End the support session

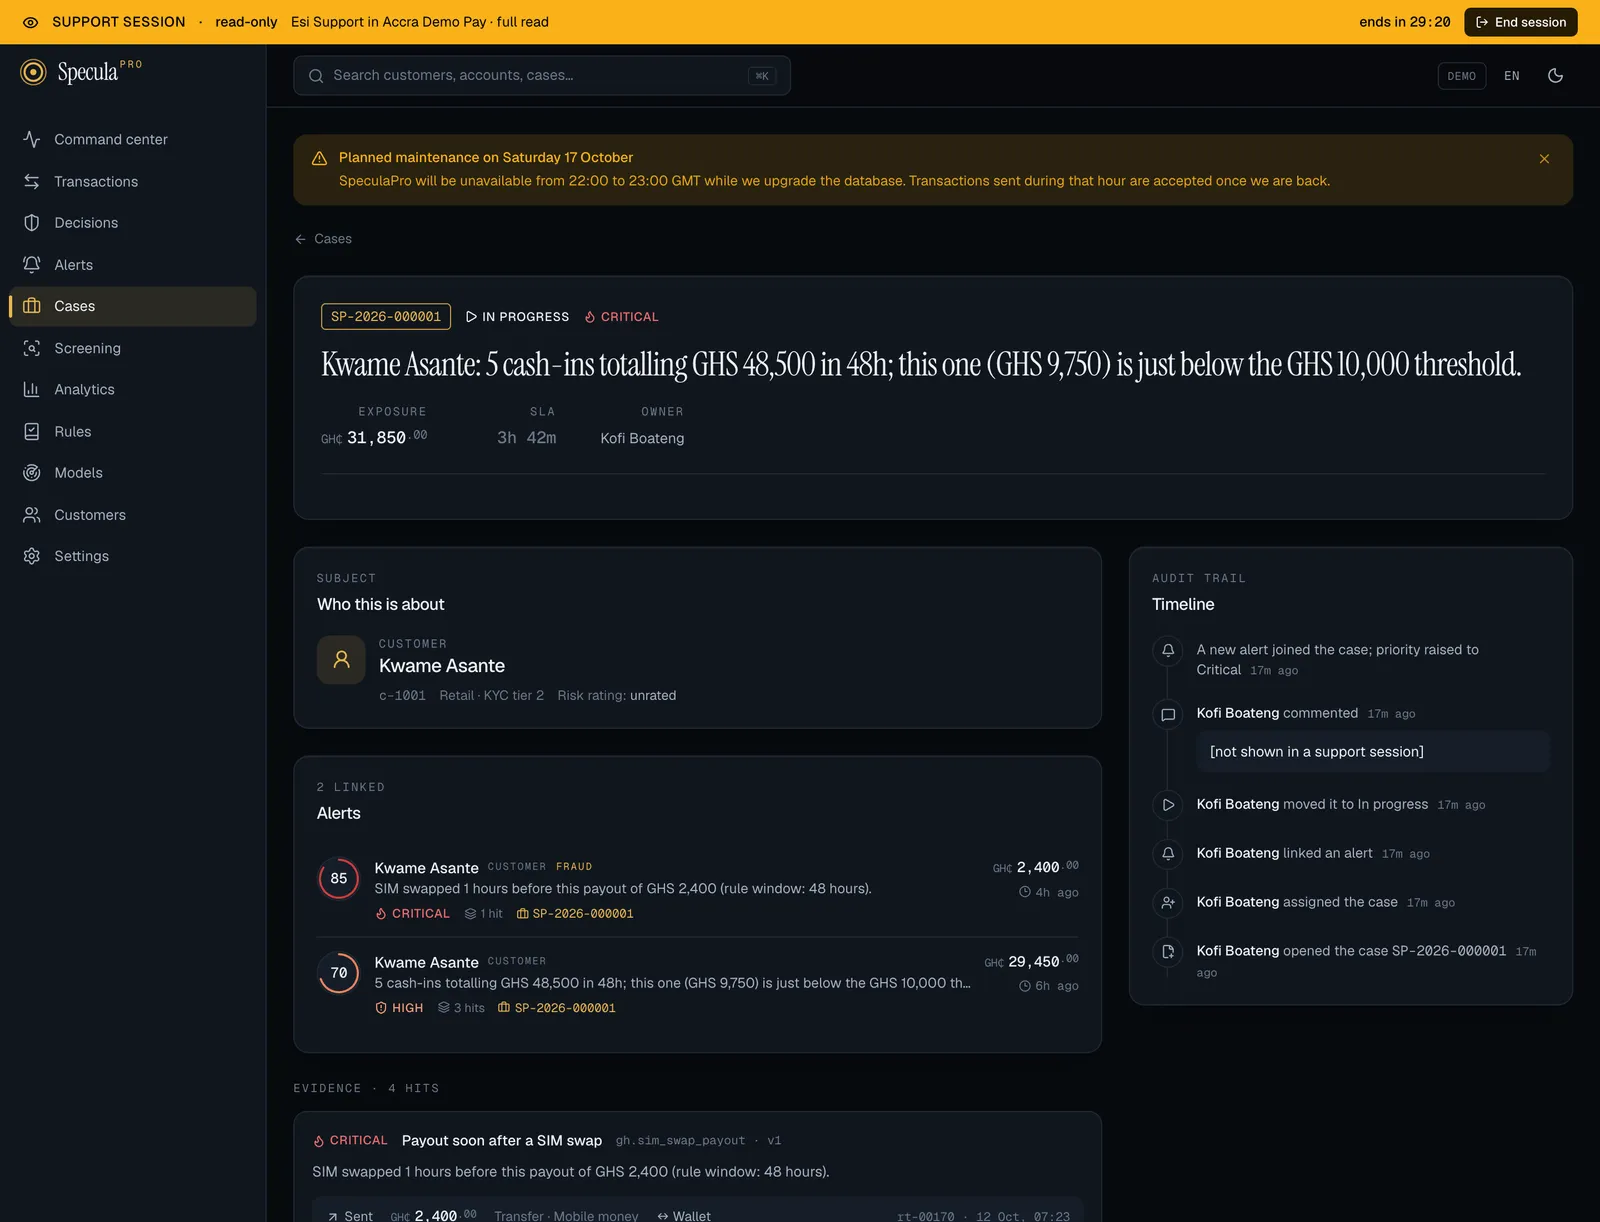point(1521,22)
